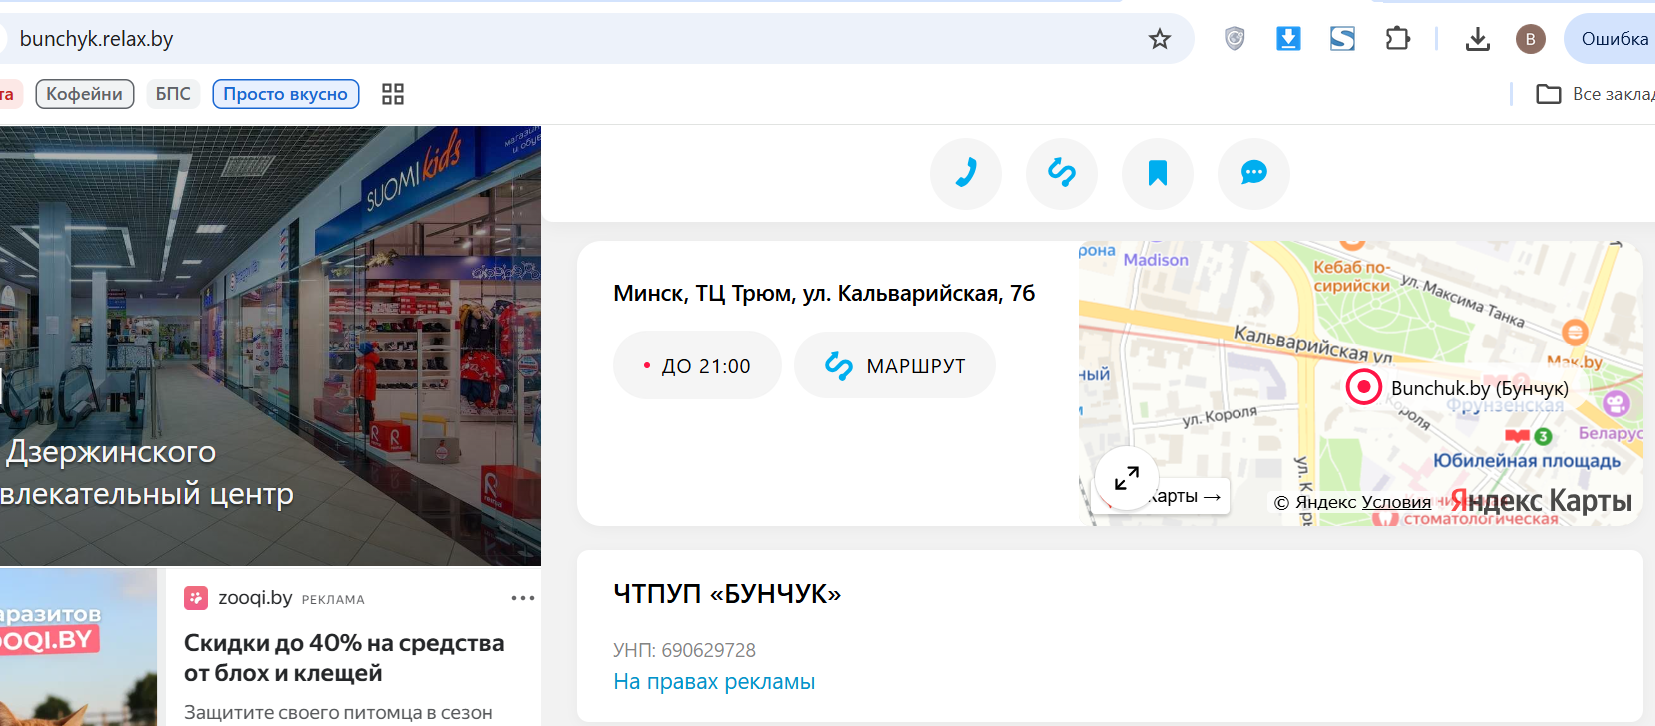The width and height of the screenshot is (1655, 726).
Task: Click the Bunchuk.by map pin
Action: click(x=1363, y=387)
